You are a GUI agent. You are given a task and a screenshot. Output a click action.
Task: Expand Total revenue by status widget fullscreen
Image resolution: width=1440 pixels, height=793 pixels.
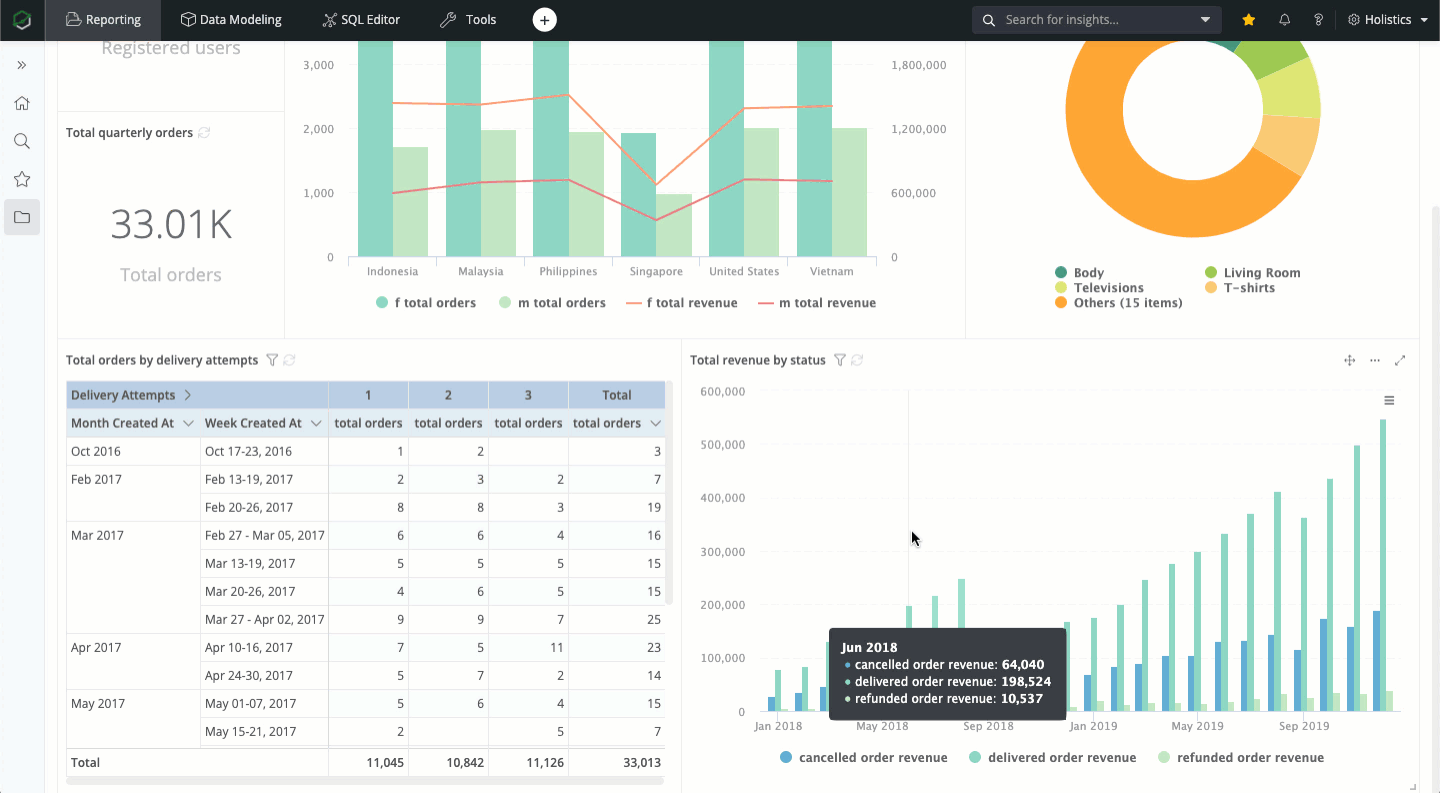1400,360
